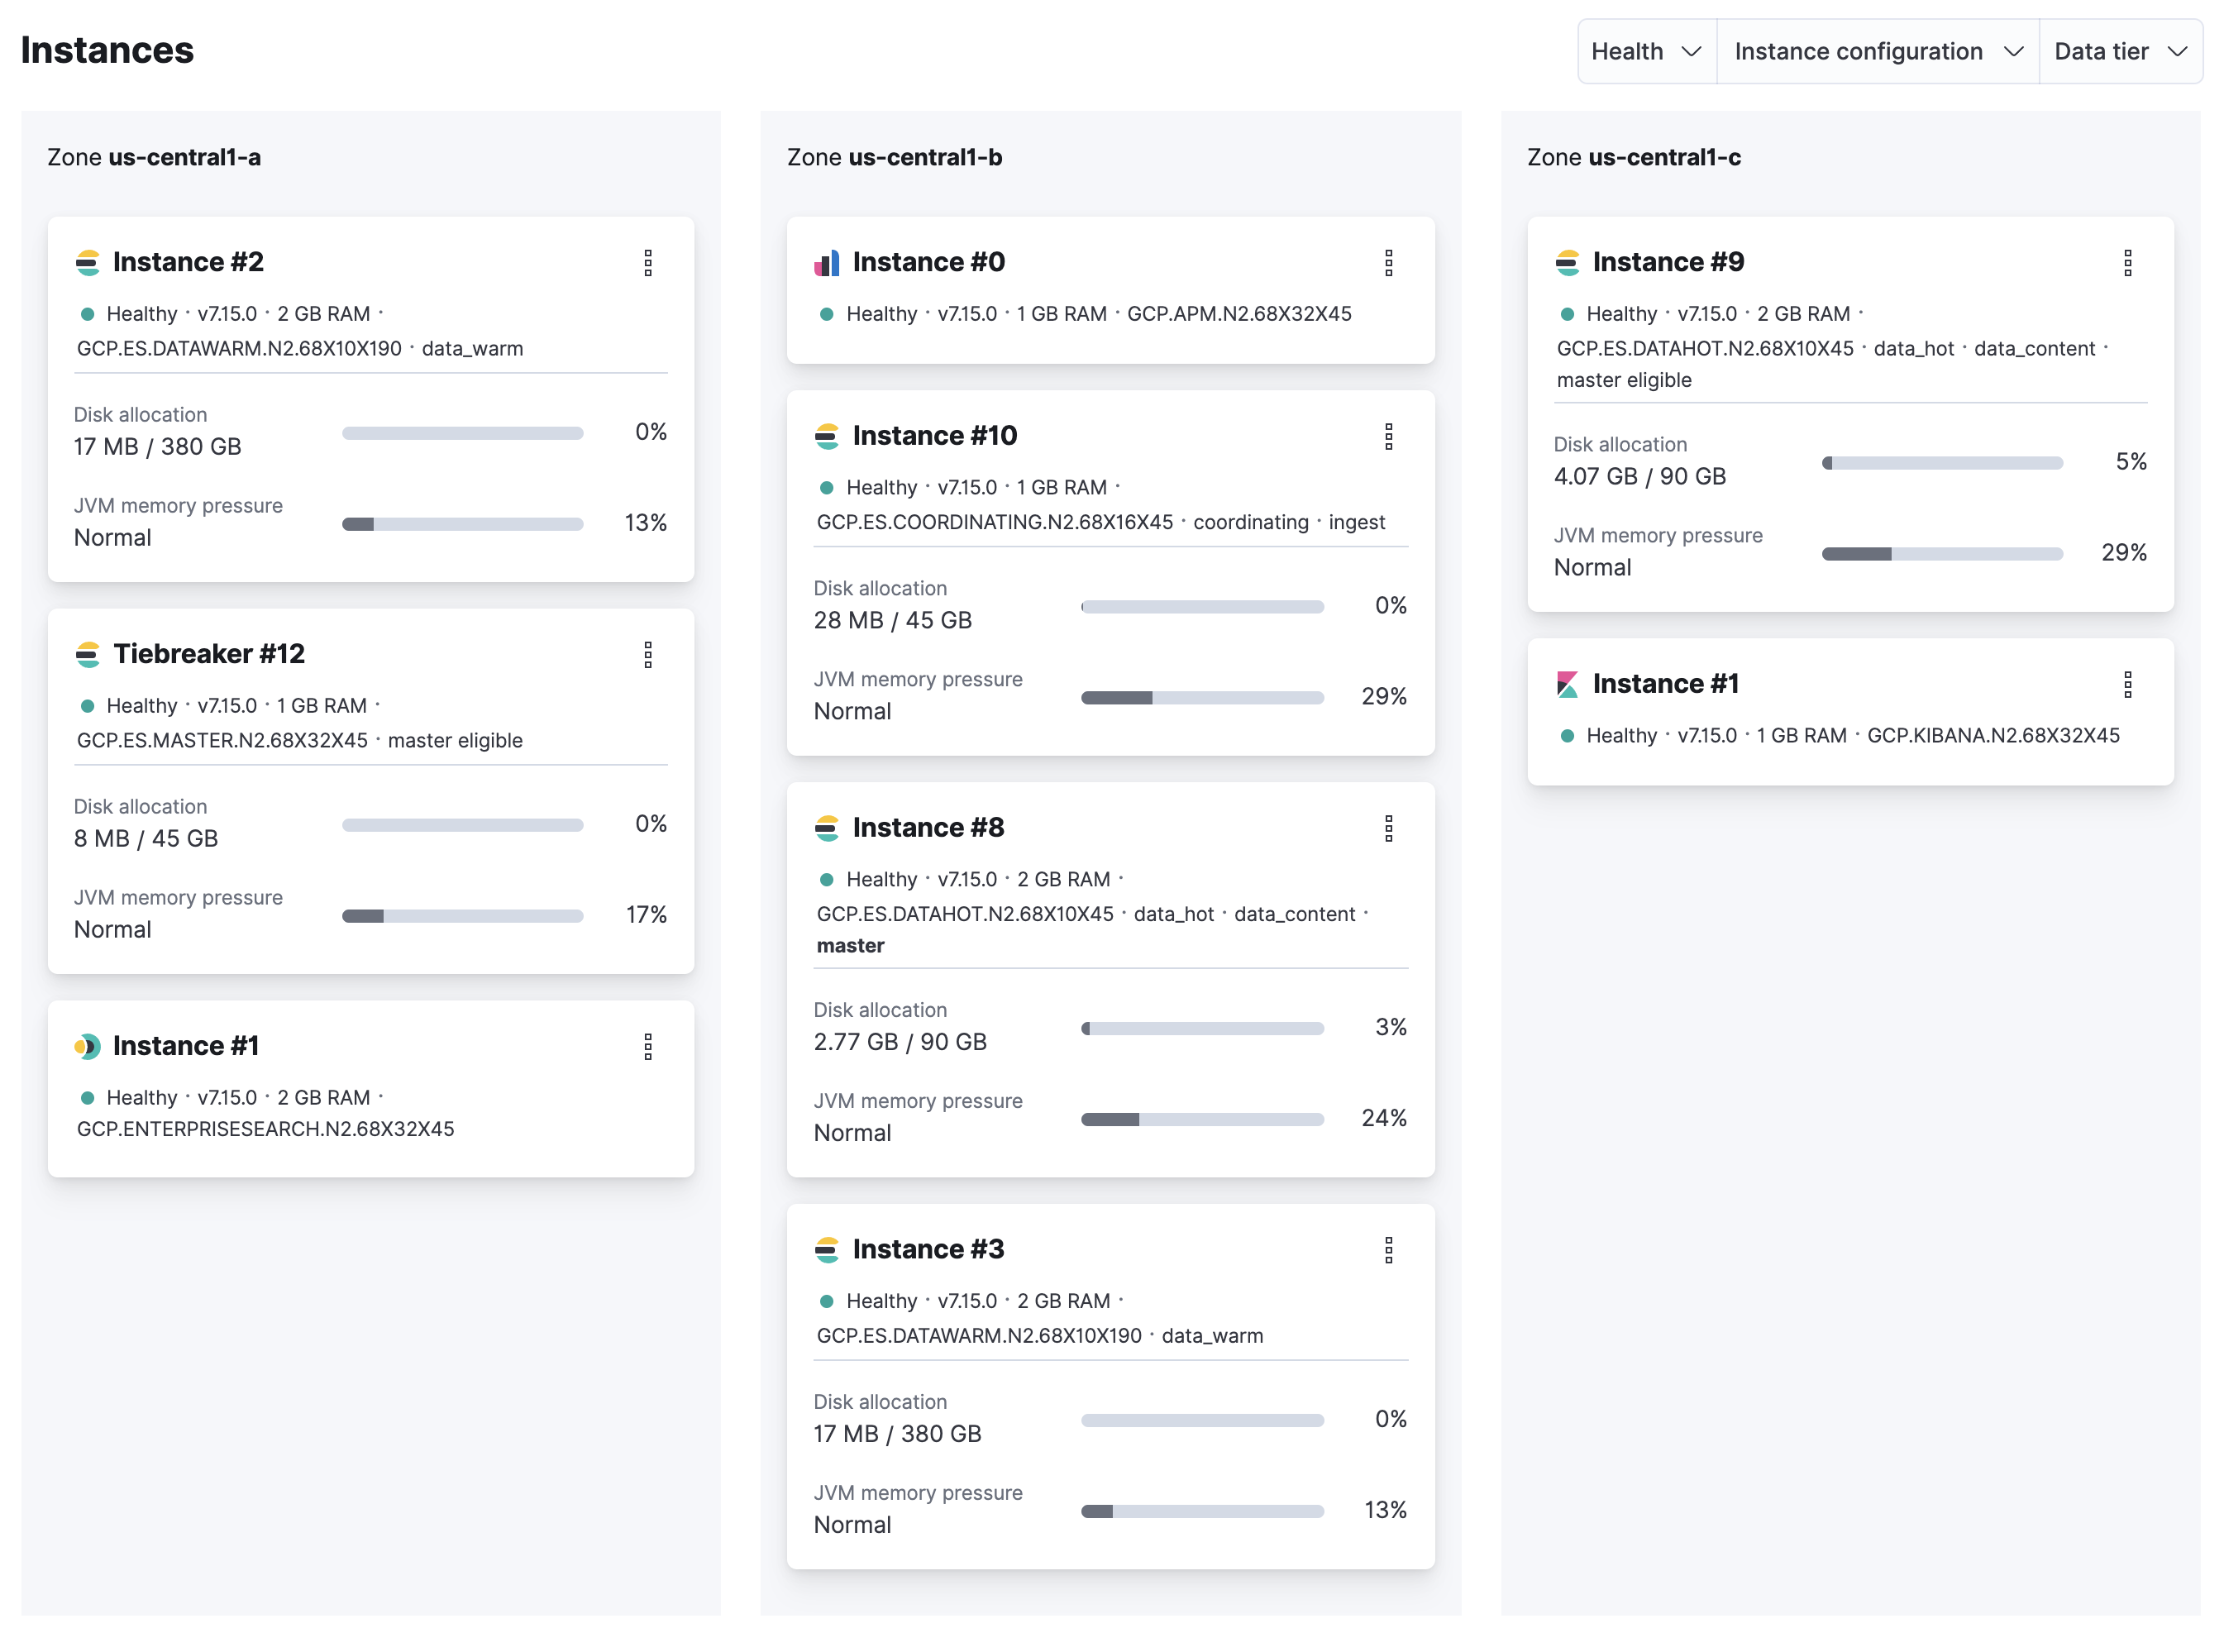Open the Instance #0 APM actions menu
This screenshot has width=2224, height=1652.
click(1388, 263)
